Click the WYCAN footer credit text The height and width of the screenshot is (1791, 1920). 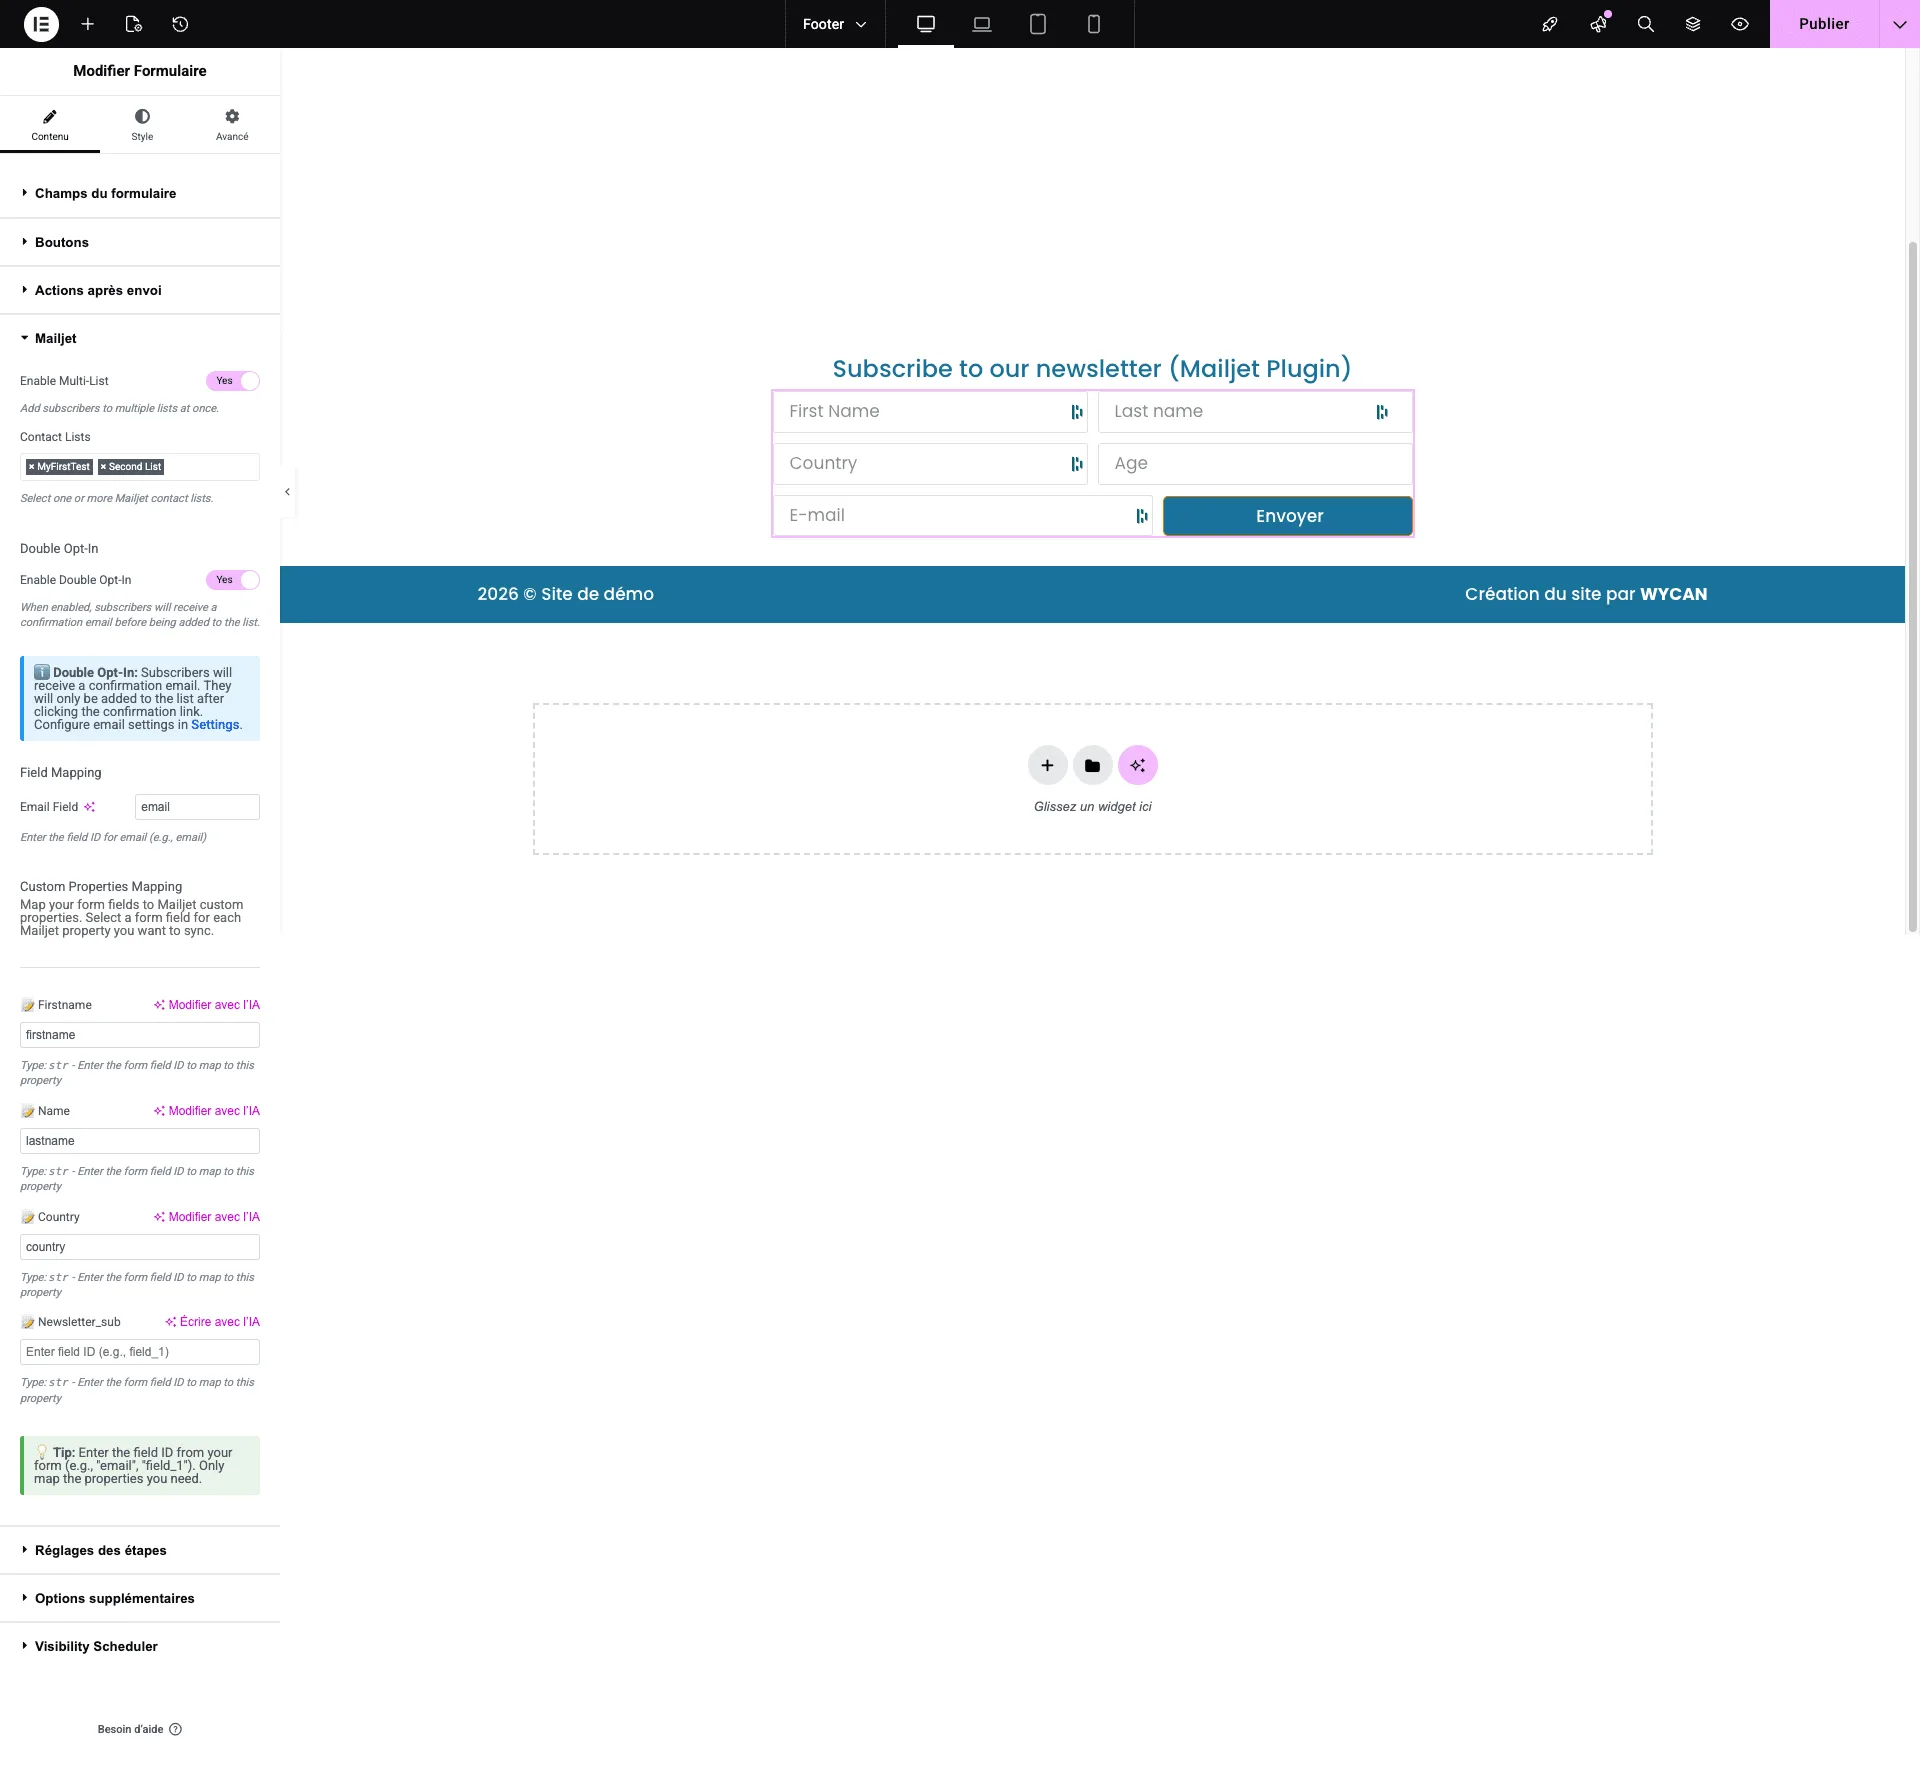[1673, 594]
